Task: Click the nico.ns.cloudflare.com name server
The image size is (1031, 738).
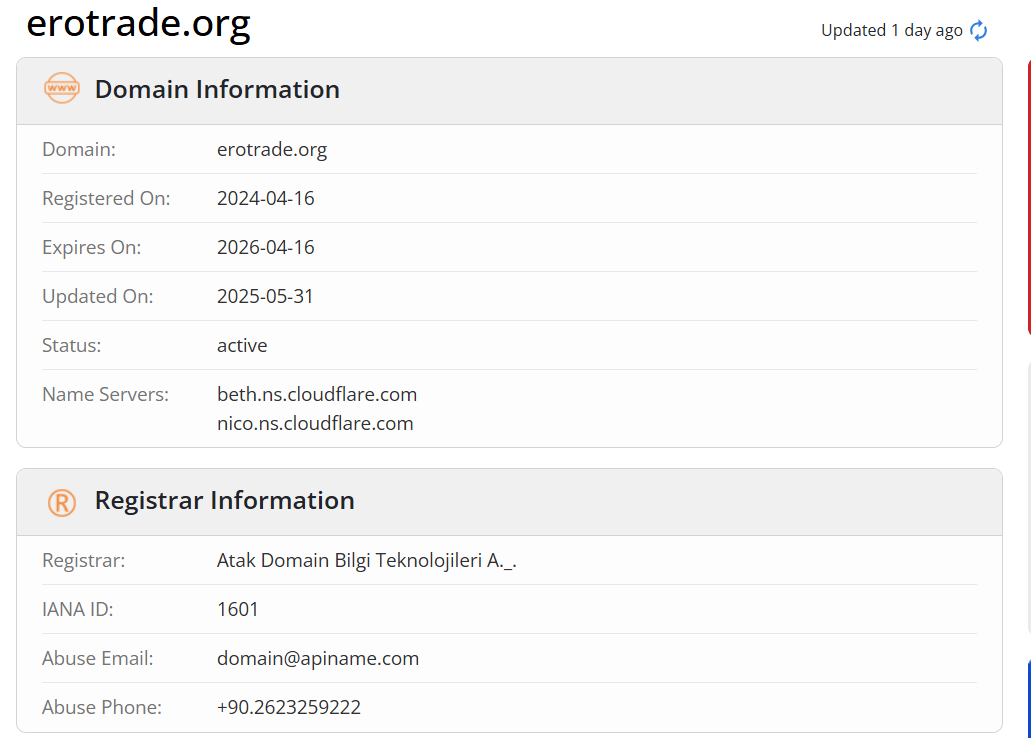Action: 315,424
